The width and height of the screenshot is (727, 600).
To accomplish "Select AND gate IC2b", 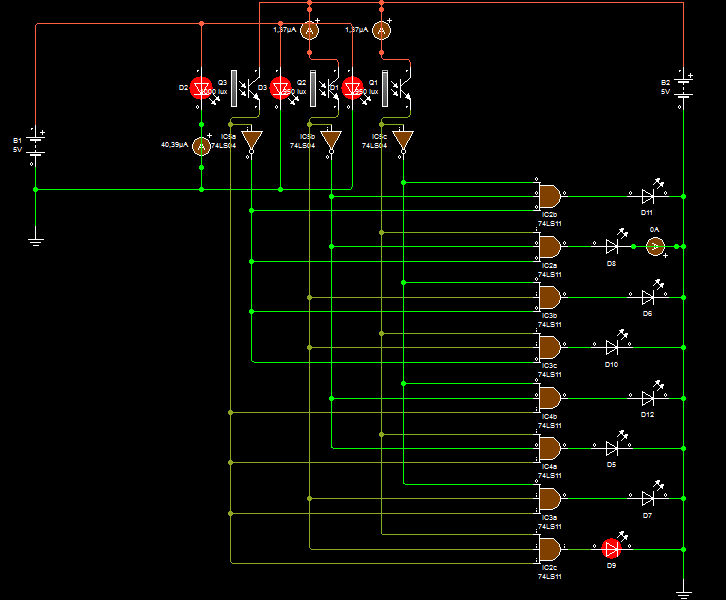I will [x=550, y=196].
